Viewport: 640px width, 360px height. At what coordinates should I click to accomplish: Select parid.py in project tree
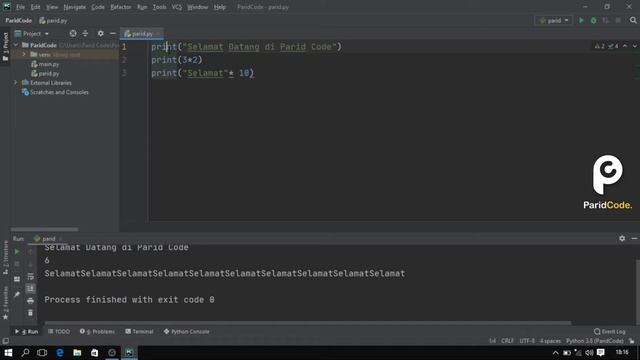point(45,73)
